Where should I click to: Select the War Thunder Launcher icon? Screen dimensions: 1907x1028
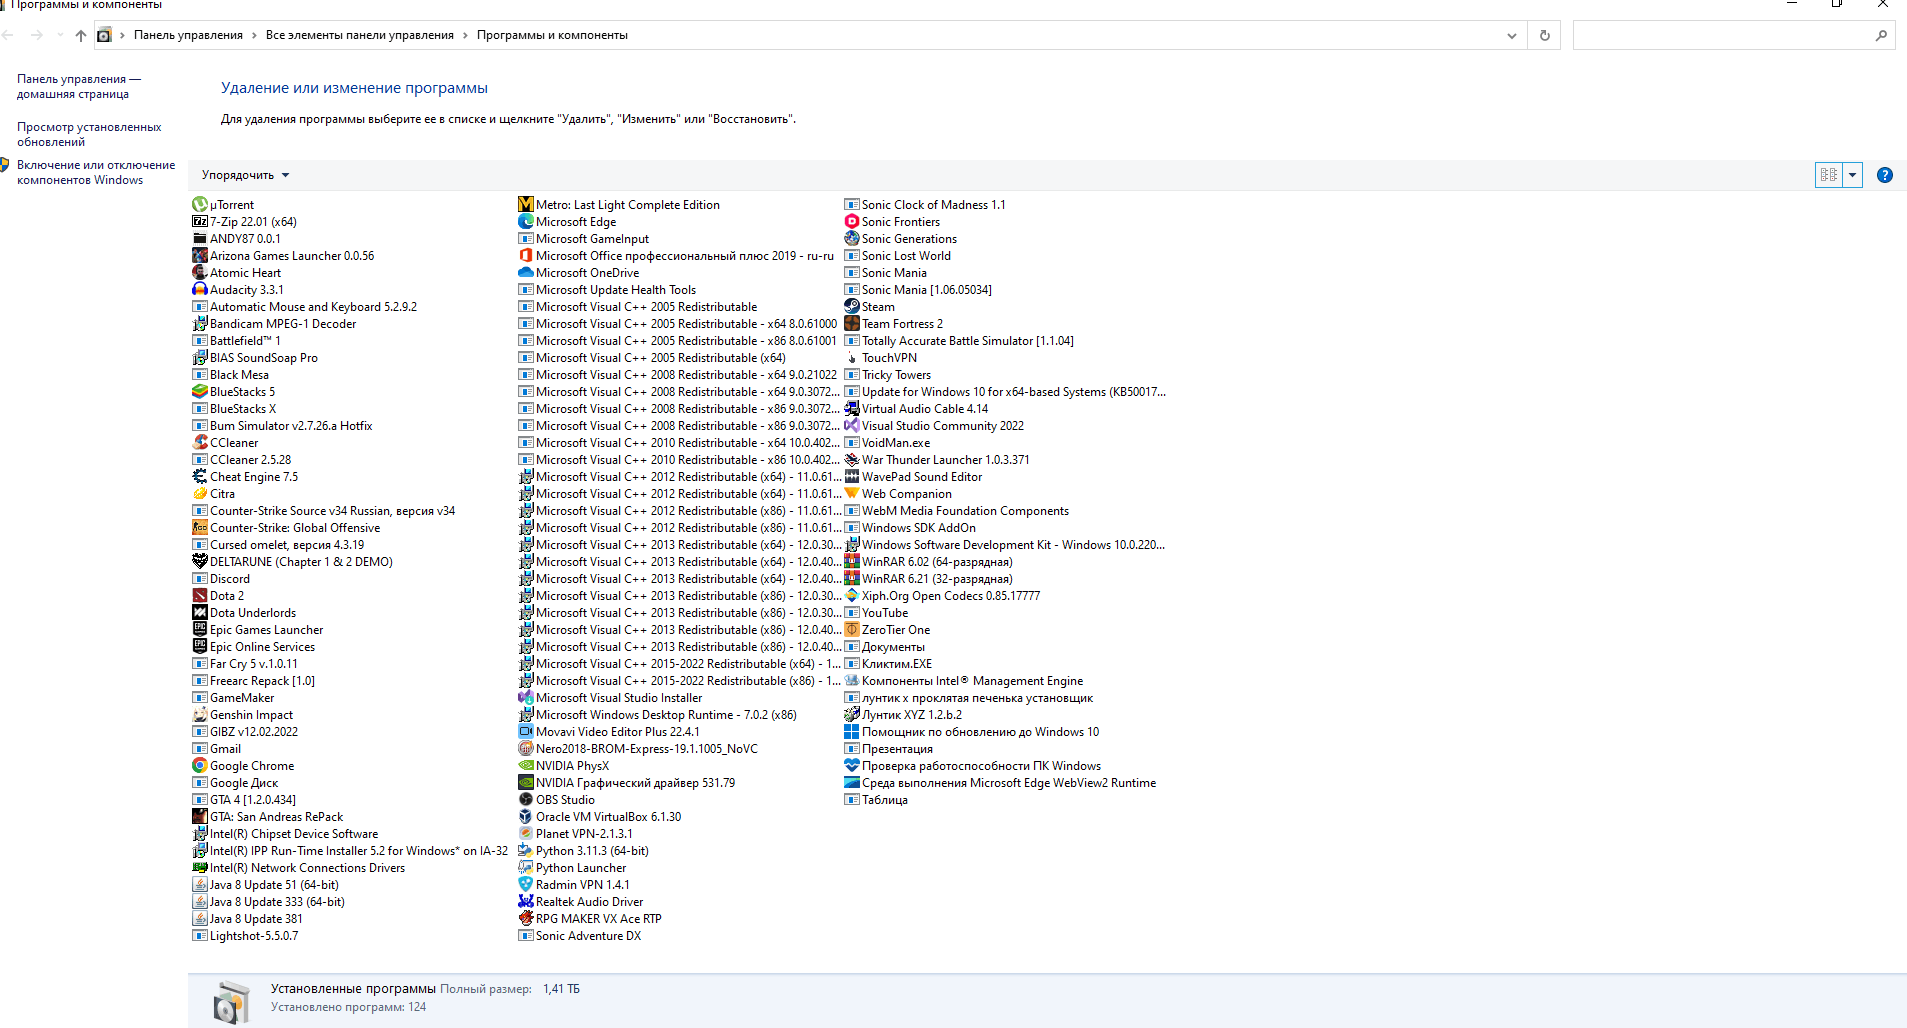852,459
